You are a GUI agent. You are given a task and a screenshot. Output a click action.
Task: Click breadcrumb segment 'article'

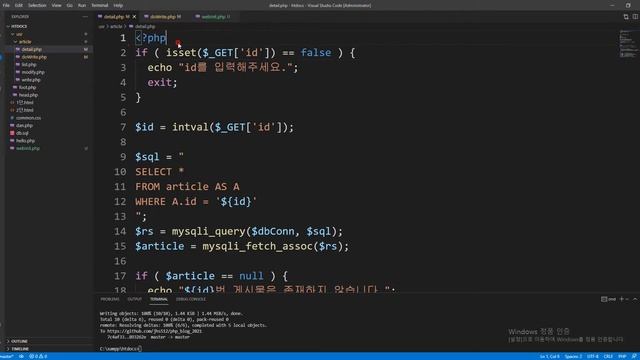tap(116, 27)
